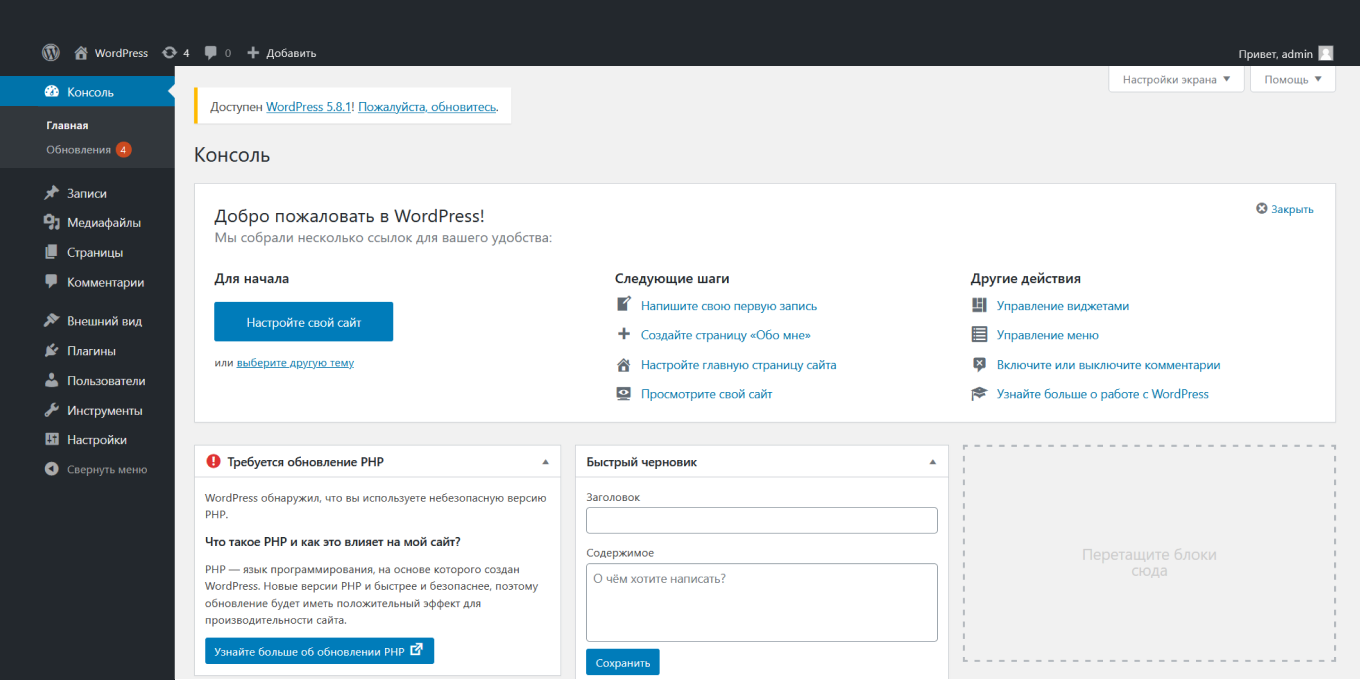This screenshot has width=1360, height=680.
Task: Click the WordPress logo in the admin bar
Action: click(x=50, y=52)
